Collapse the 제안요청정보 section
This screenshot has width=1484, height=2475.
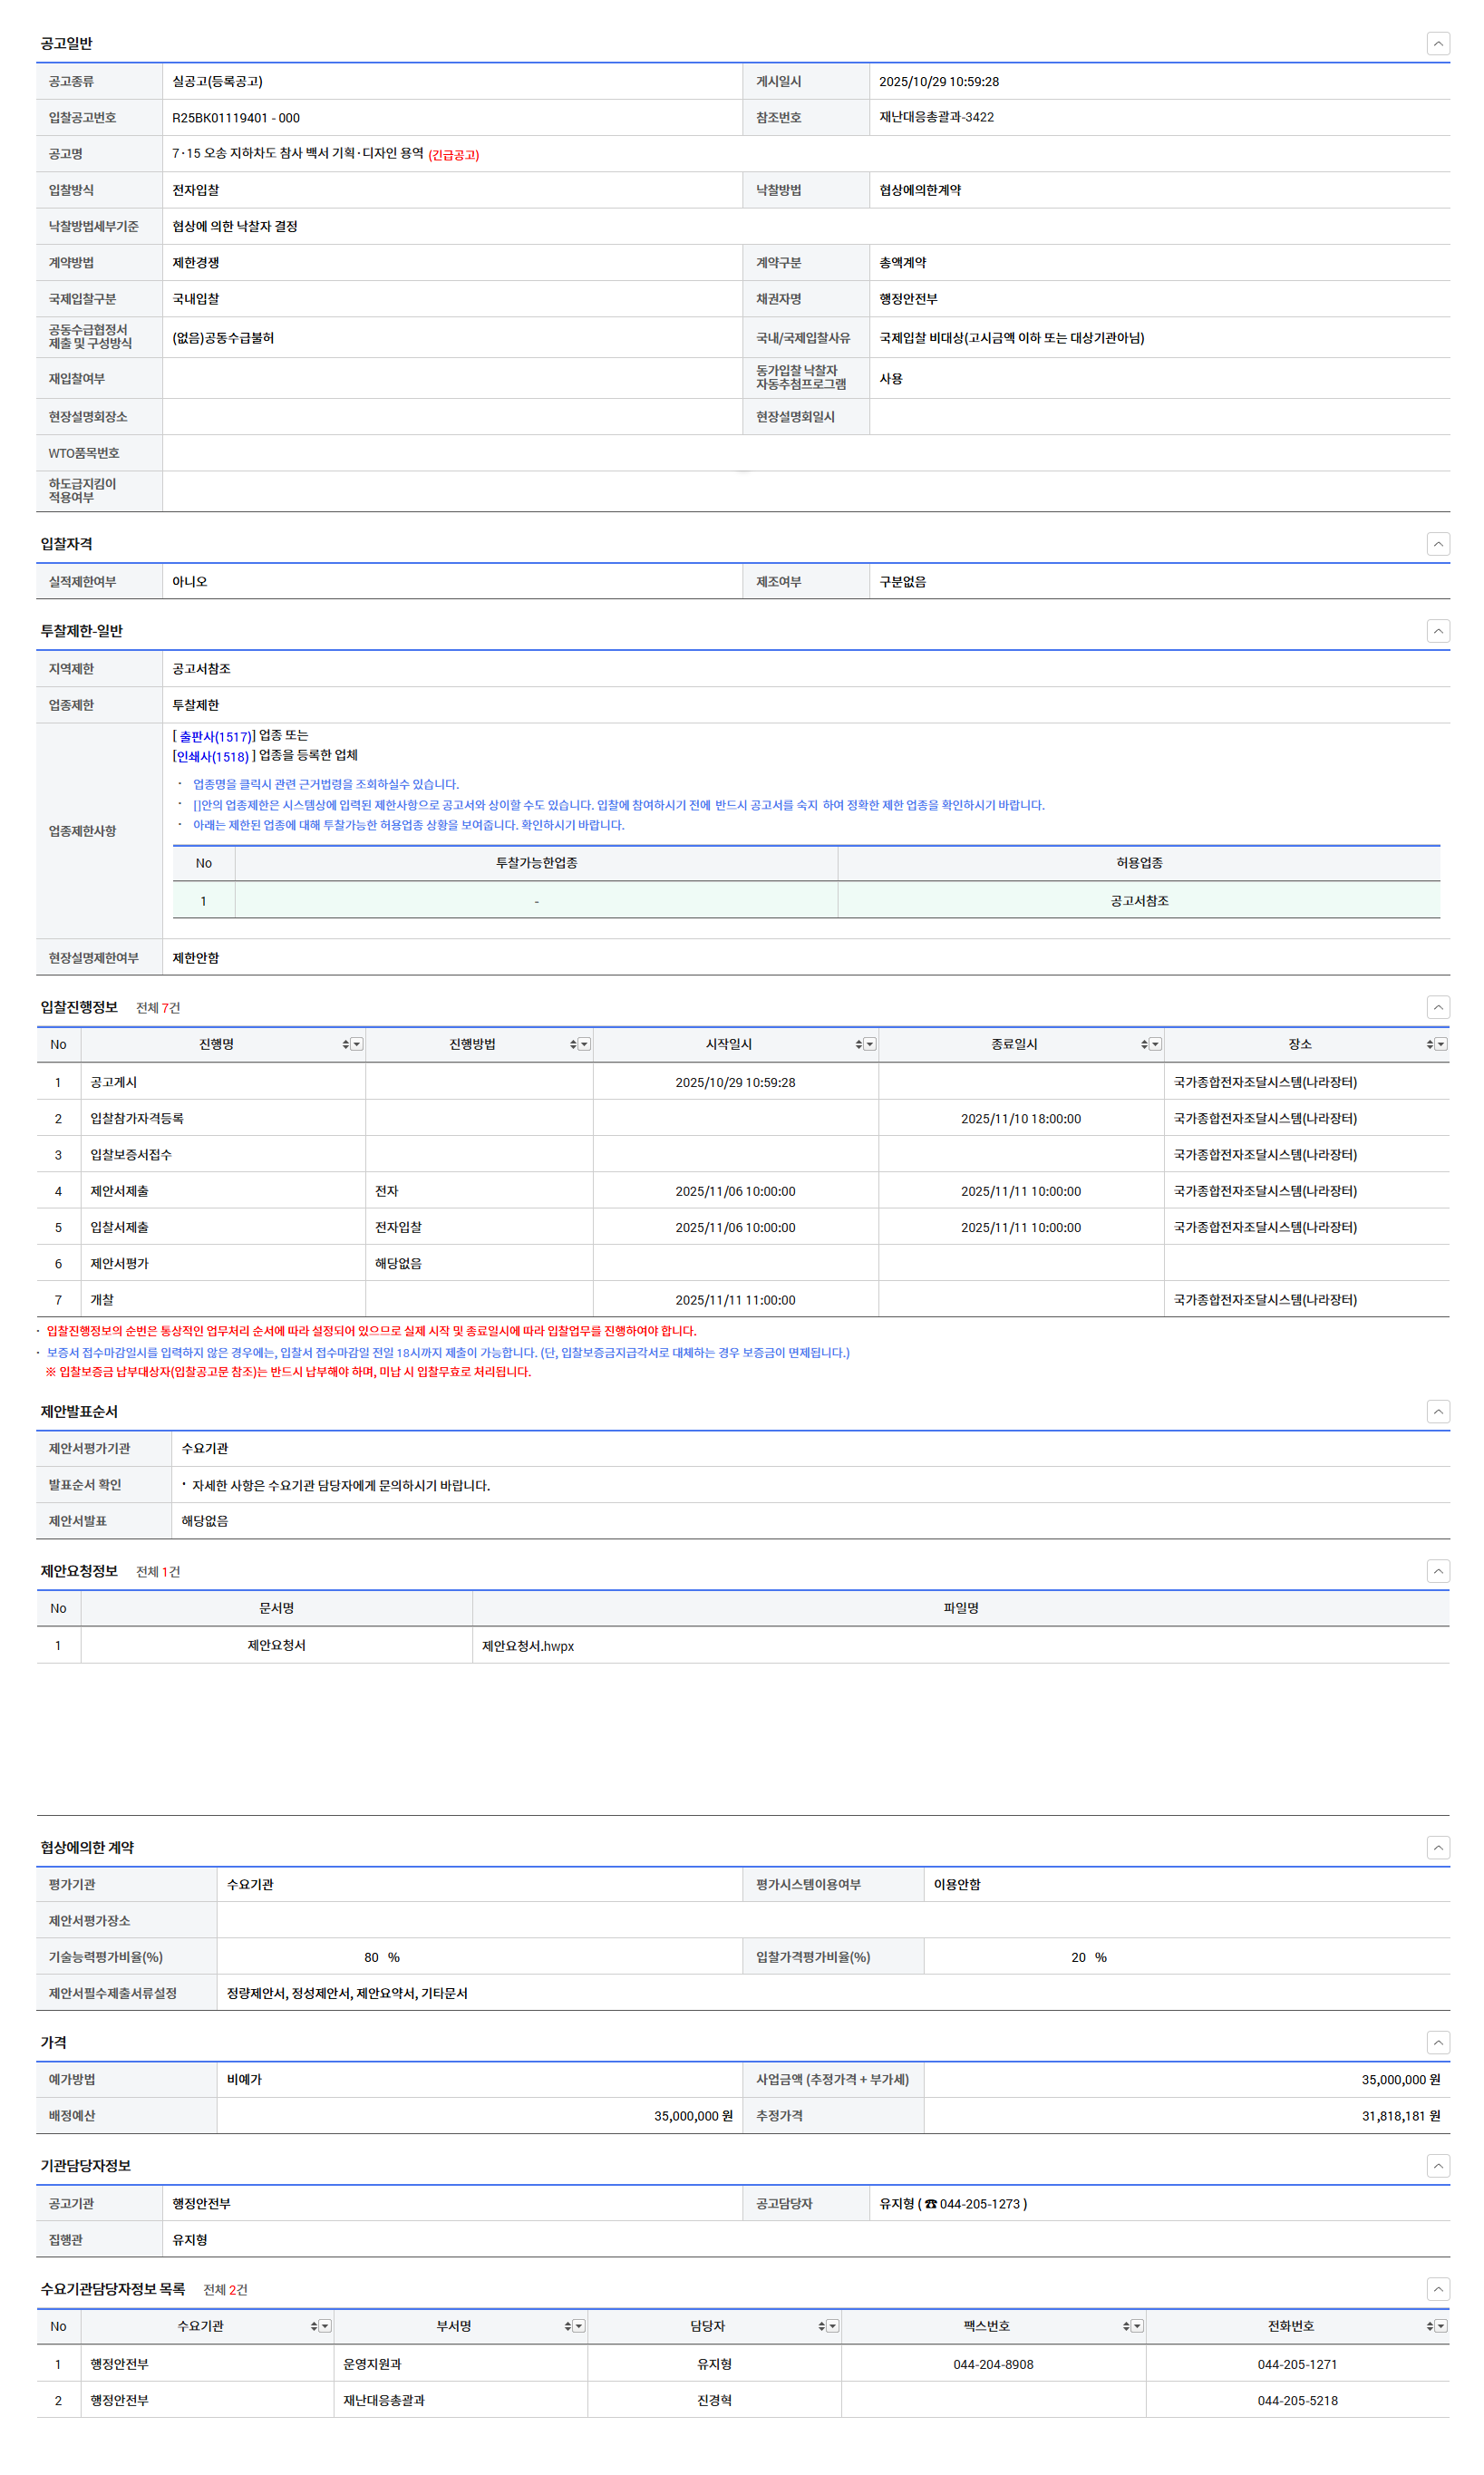1437,1571
